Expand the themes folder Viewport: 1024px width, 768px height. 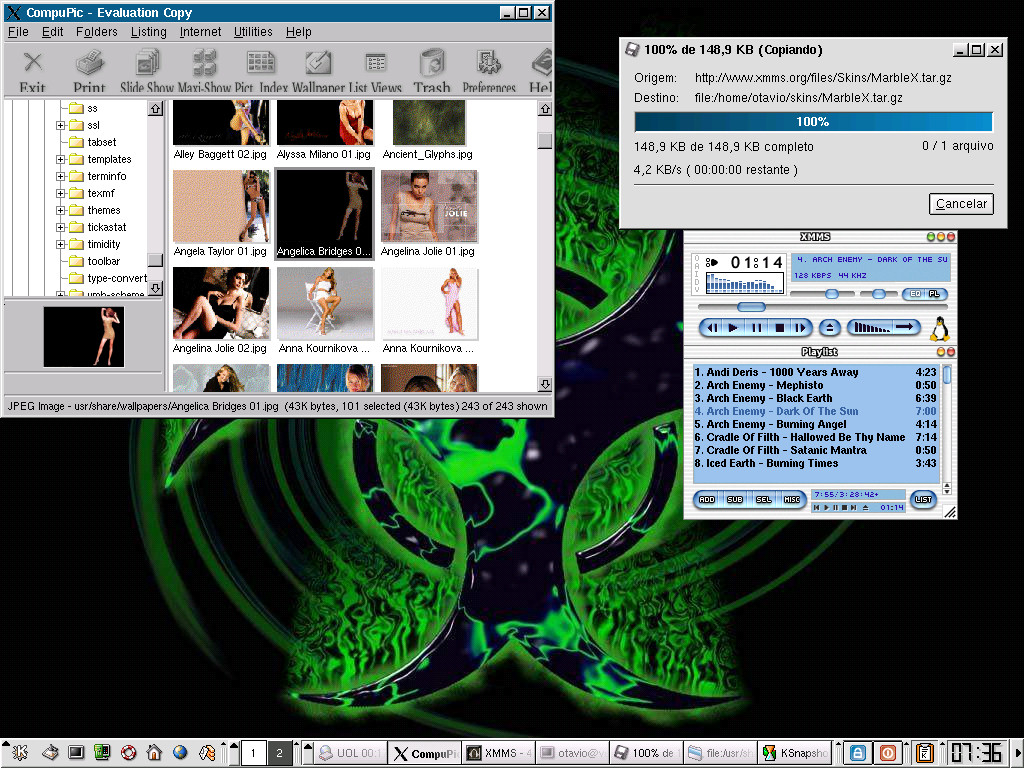pos(61,210)
